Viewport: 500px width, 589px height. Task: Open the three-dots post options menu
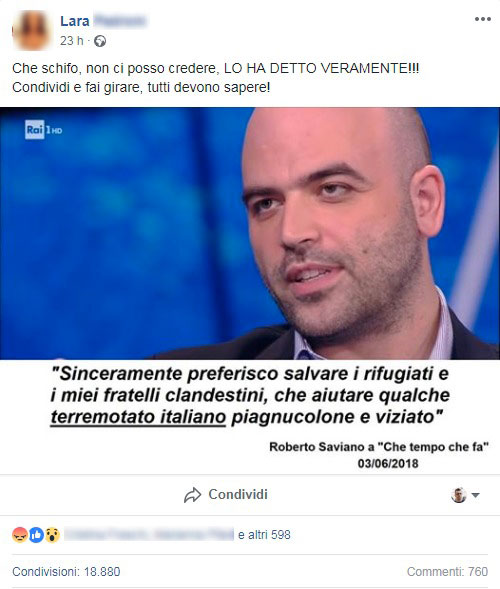(483, 19)
